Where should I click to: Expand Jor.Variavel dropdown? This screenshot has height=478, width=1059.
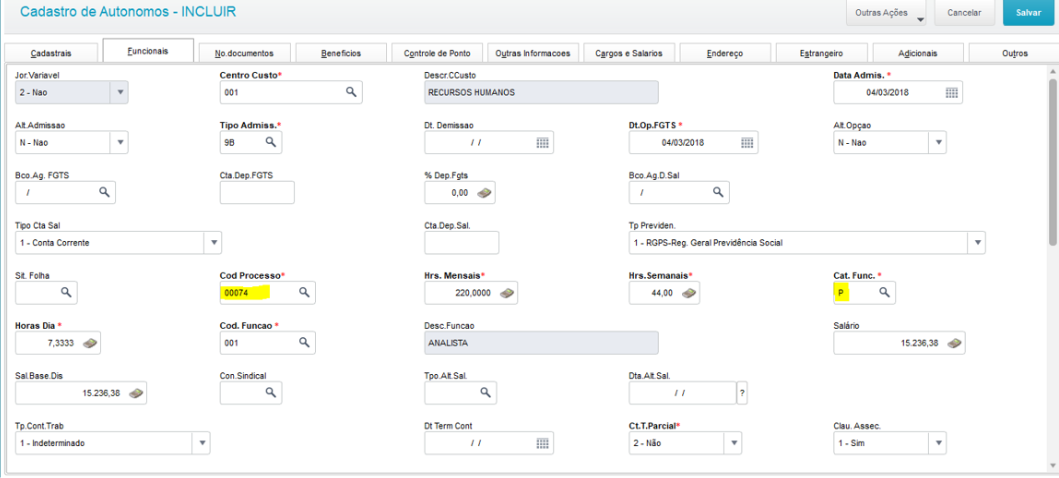tap(120, 92)
